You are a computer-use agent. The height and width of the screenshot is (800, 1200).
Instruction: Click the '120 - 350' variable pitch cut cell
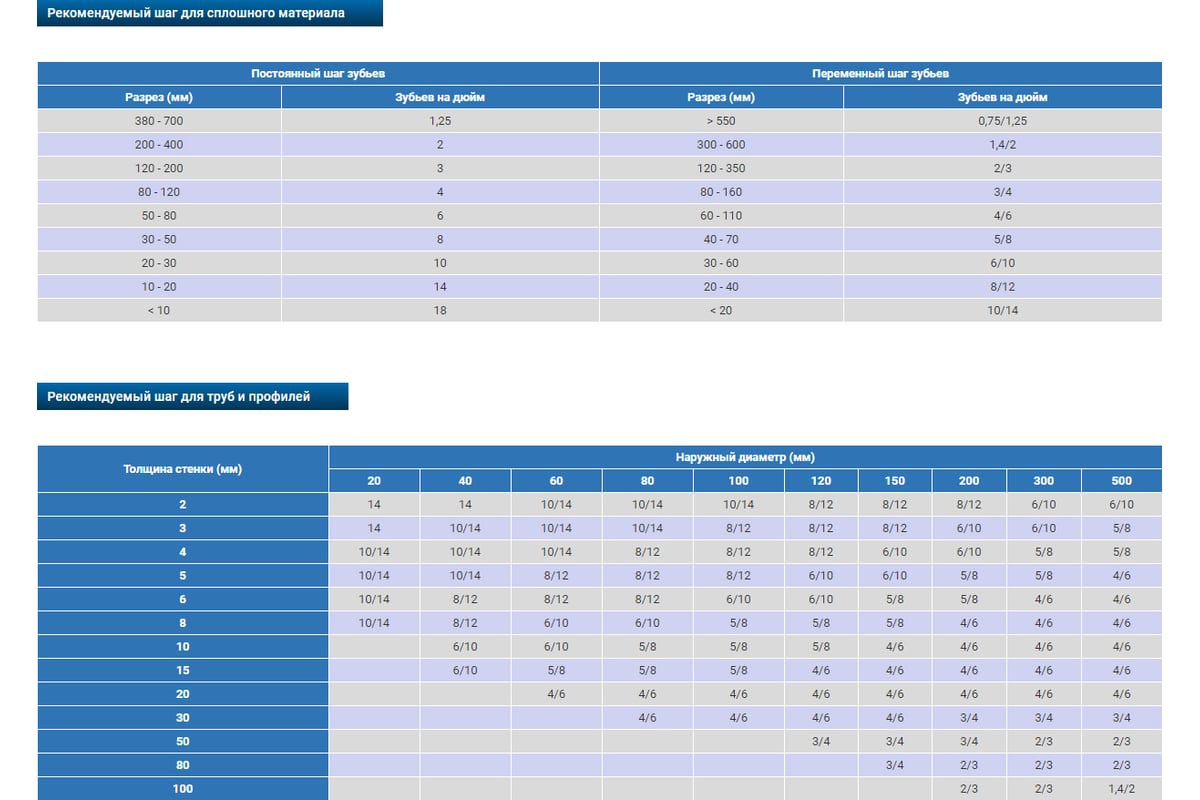721,168
